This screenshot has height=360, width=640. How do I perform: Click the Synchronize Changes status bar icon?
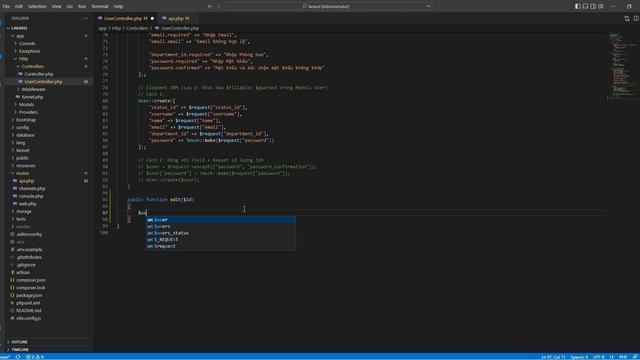pos(18,357)
